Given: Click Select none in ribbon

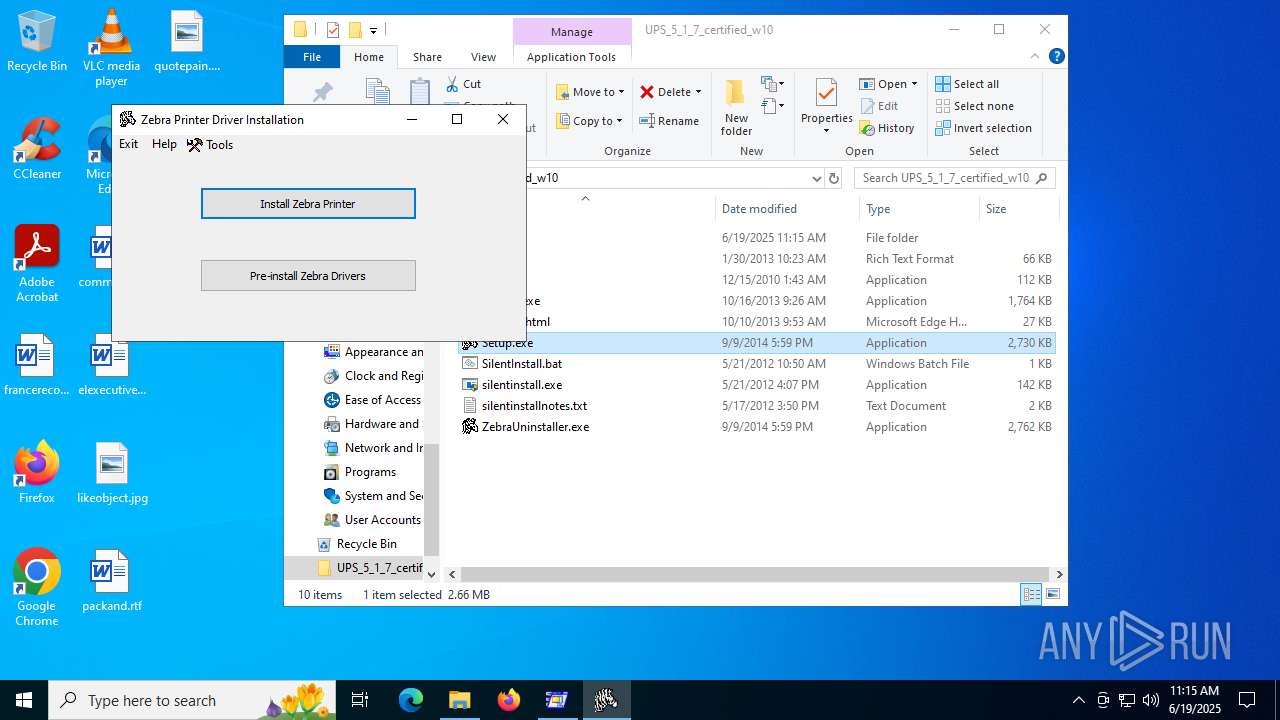Looking at the screenshot, I should tap(974, 106).
